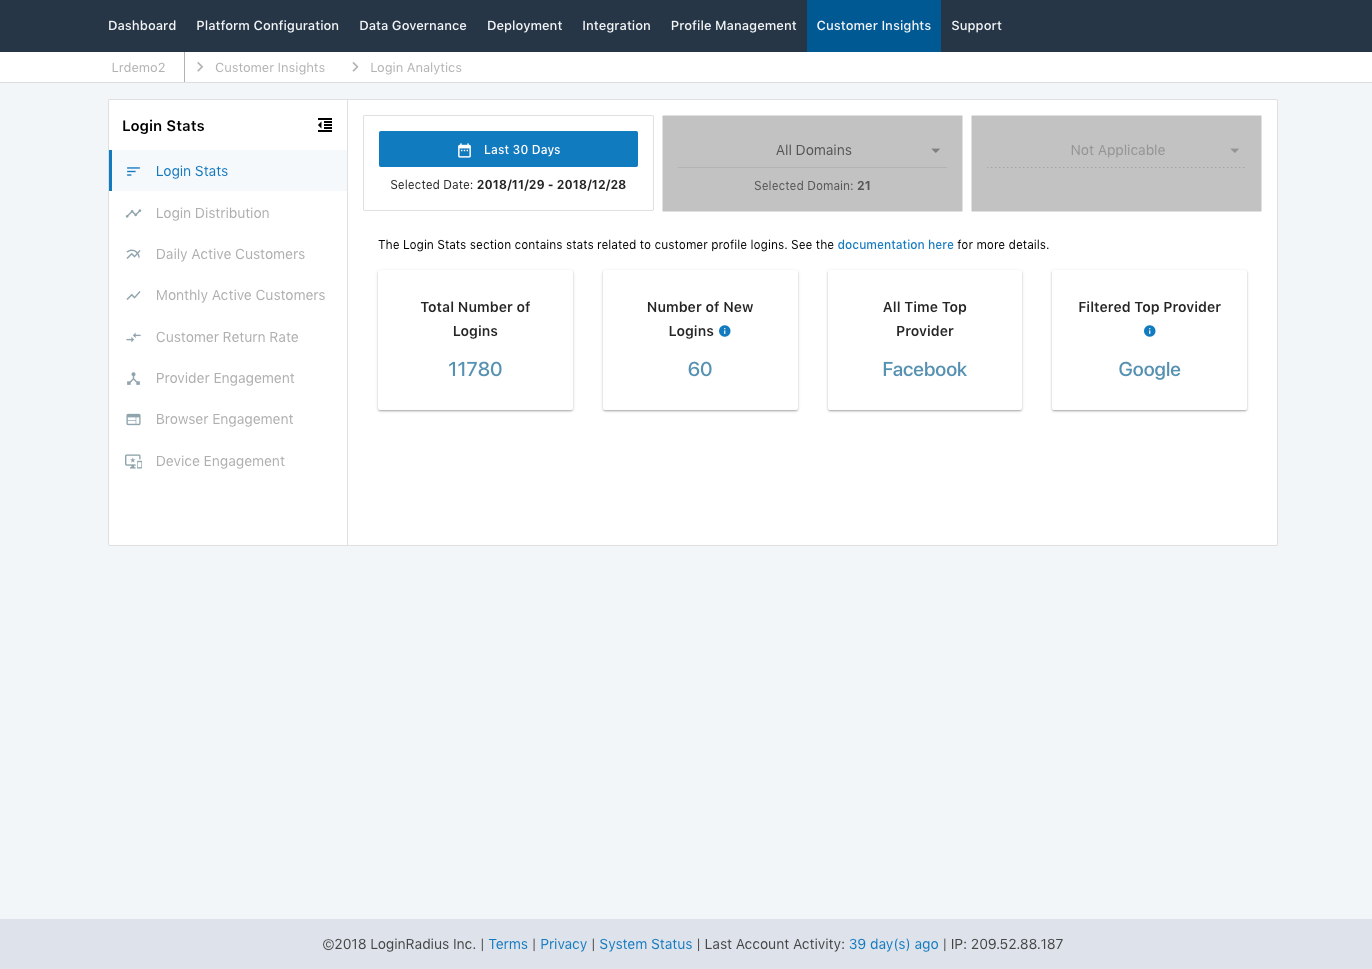The width and height of the screenshot is (1372, 969).
Task: Click the IP: 209.52.88.187 footer text
Action: 1007,944
